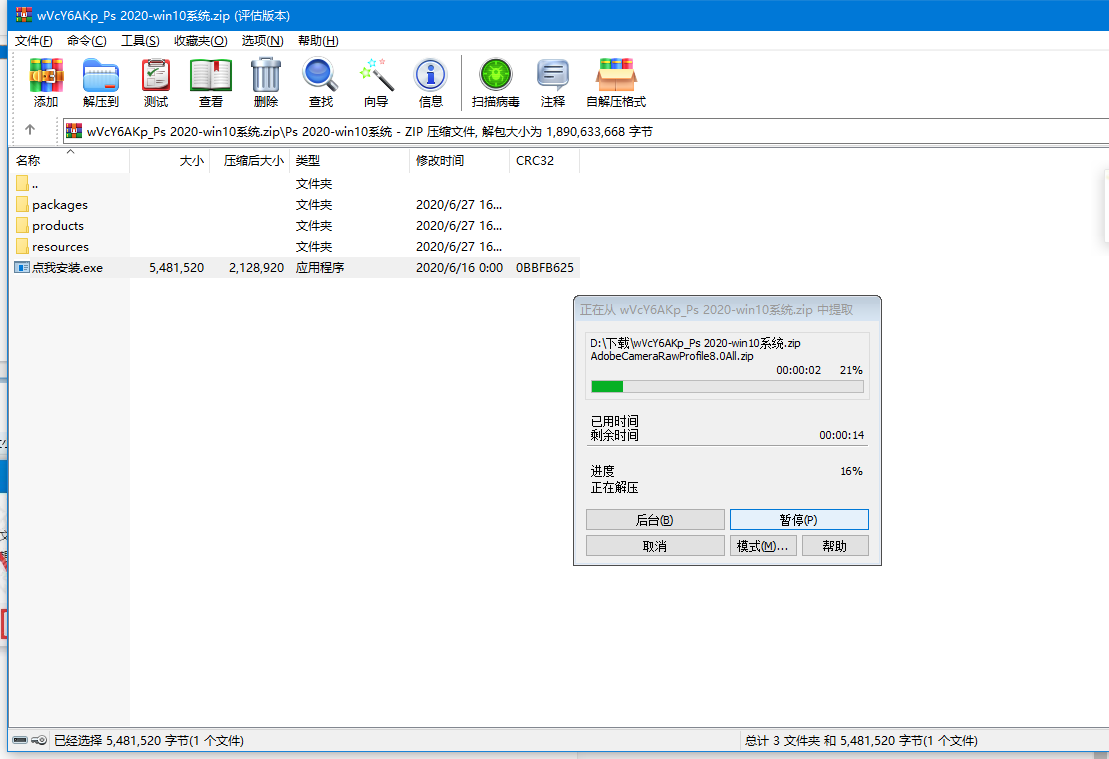Click the archive icon in address bar
The width and height of the screenshot is (1109, 759).
(74, 131)
